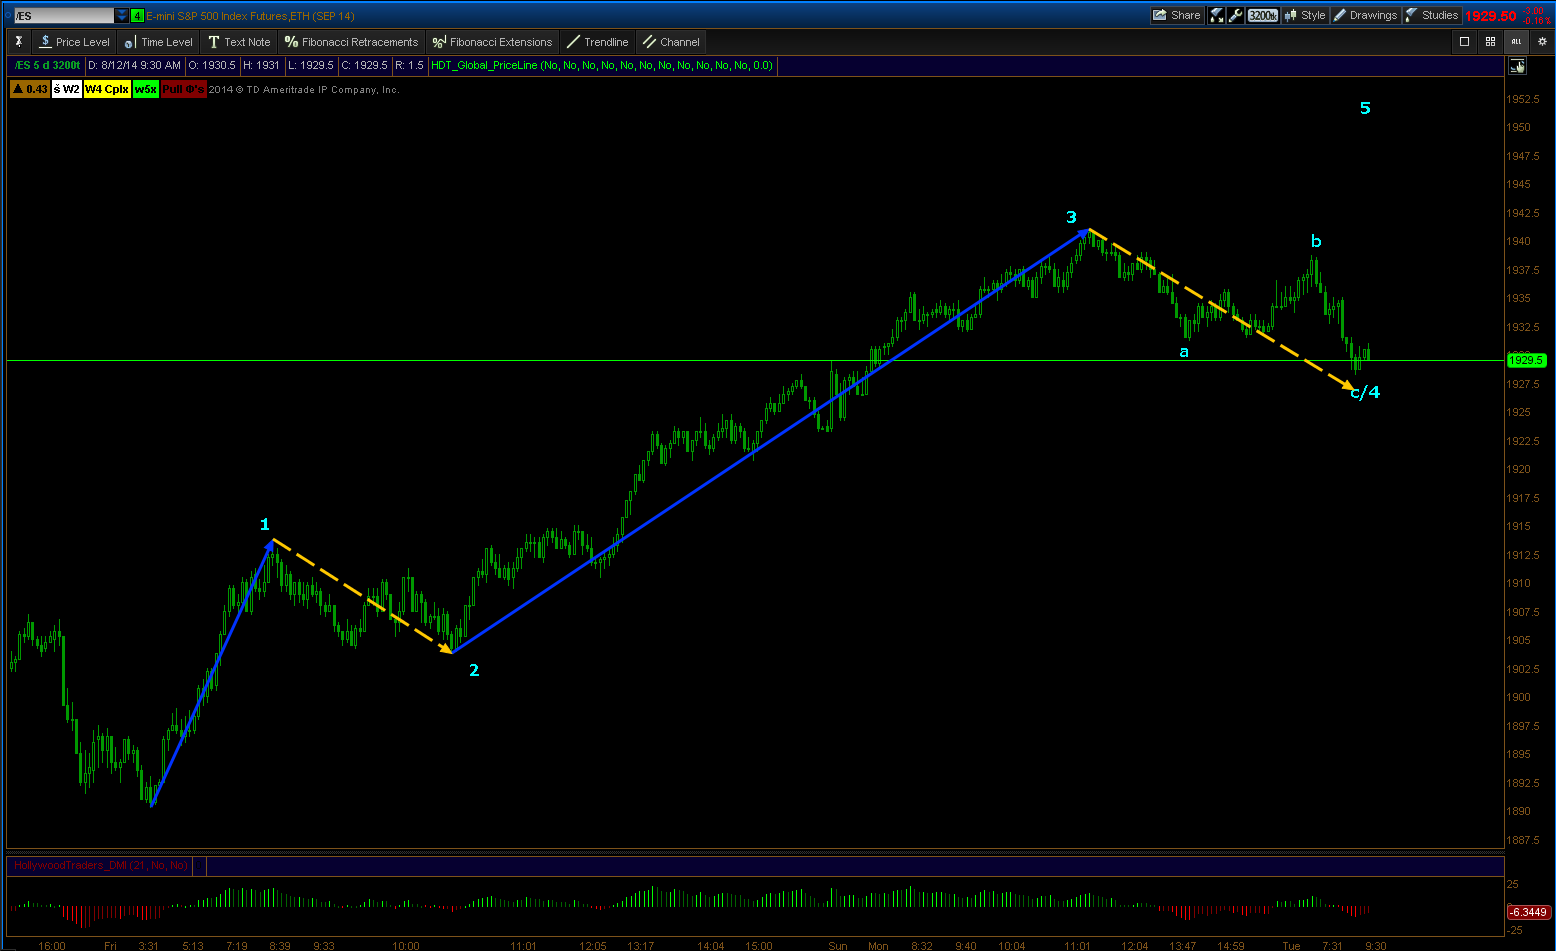Click the W2 white study label
This screenshot has width=1556, height=951.
click(x=67, y=89)
